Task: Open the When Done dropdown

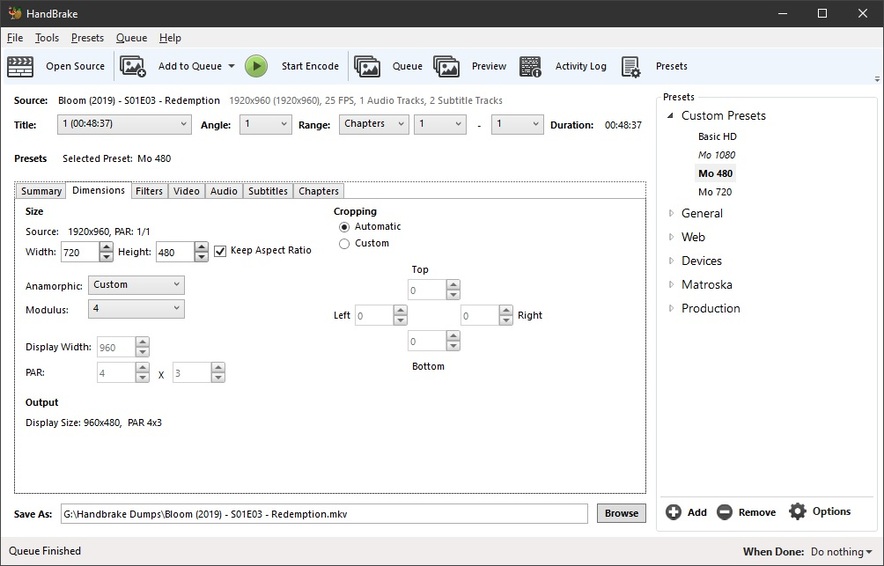Action: point(842,551)
